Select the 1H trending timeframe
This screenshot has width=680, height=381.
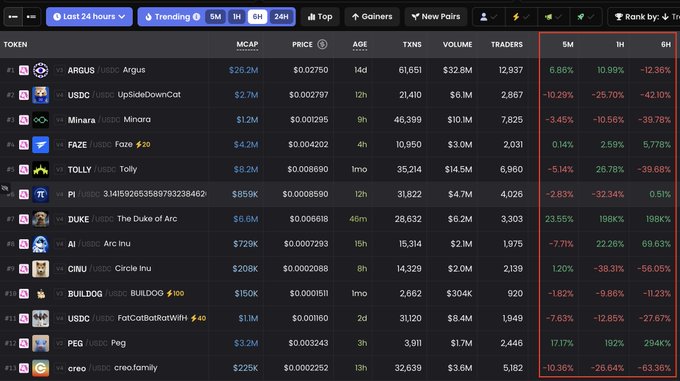237,17
